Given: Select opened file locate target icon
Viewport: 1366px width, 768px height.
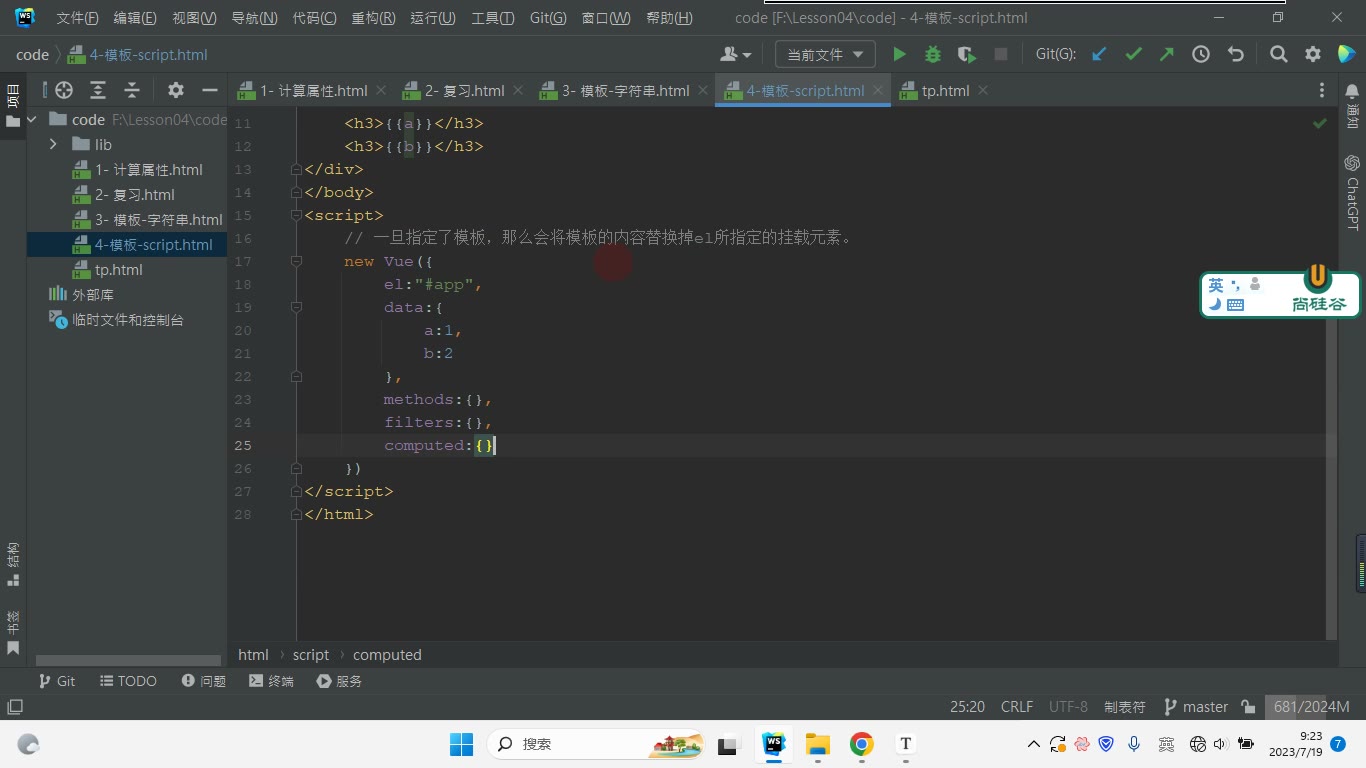Looking at the screenshot, I should [x=64, y=90].
